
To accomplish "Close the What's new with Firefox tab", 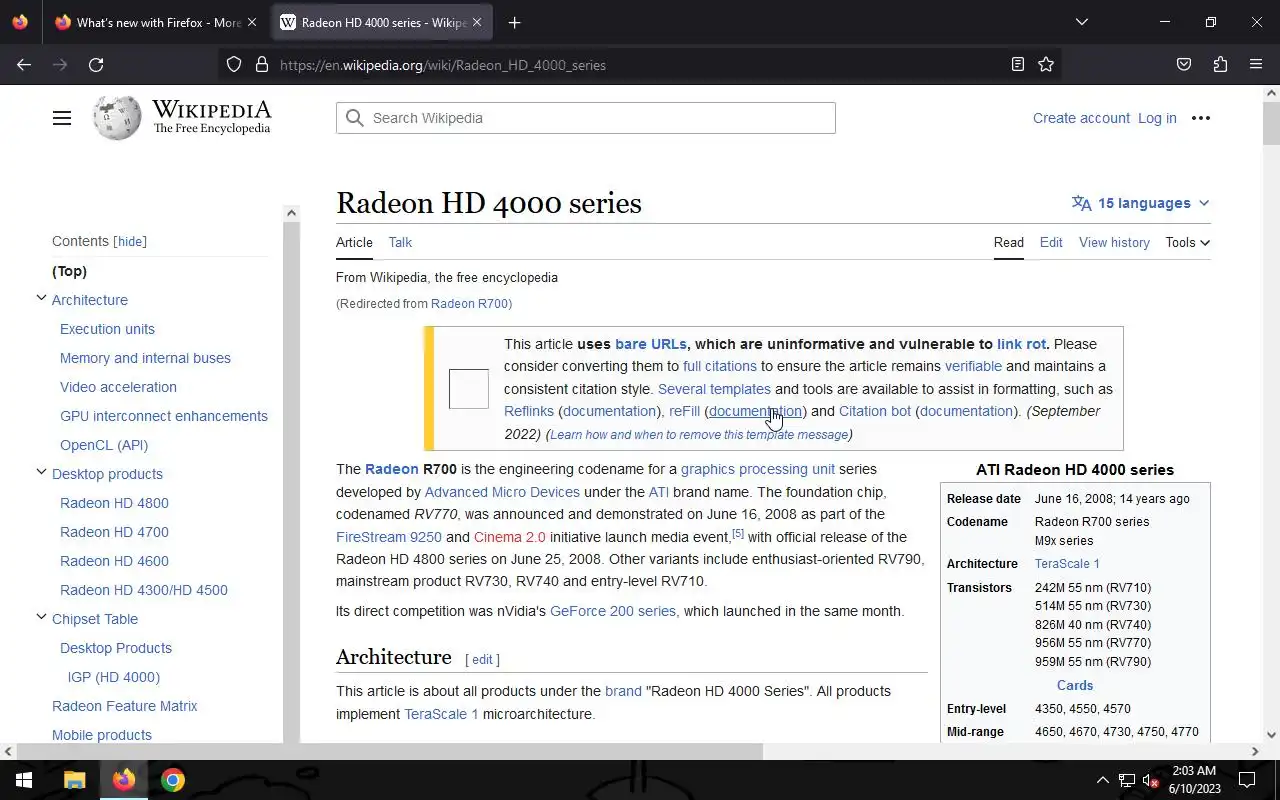I will point(252,22).
